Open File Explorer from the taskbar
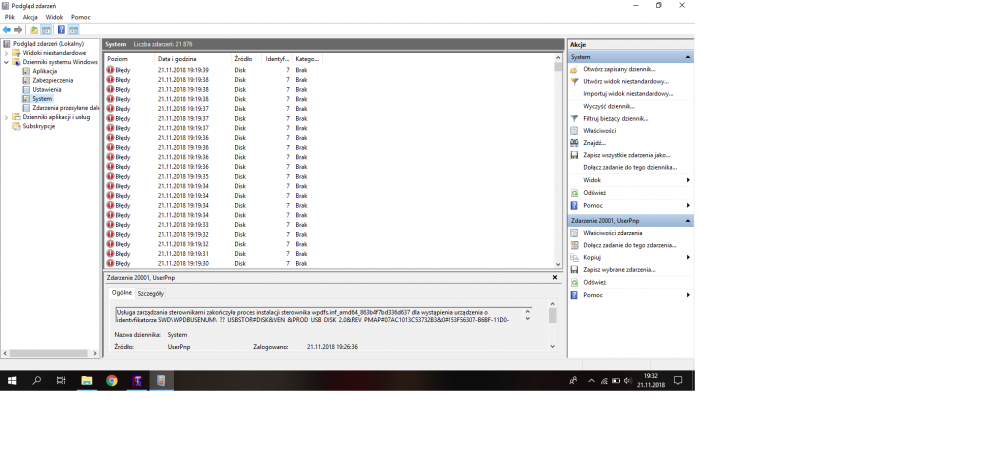This screenshot has width=1000, height=463. click(x=86, y=380)
